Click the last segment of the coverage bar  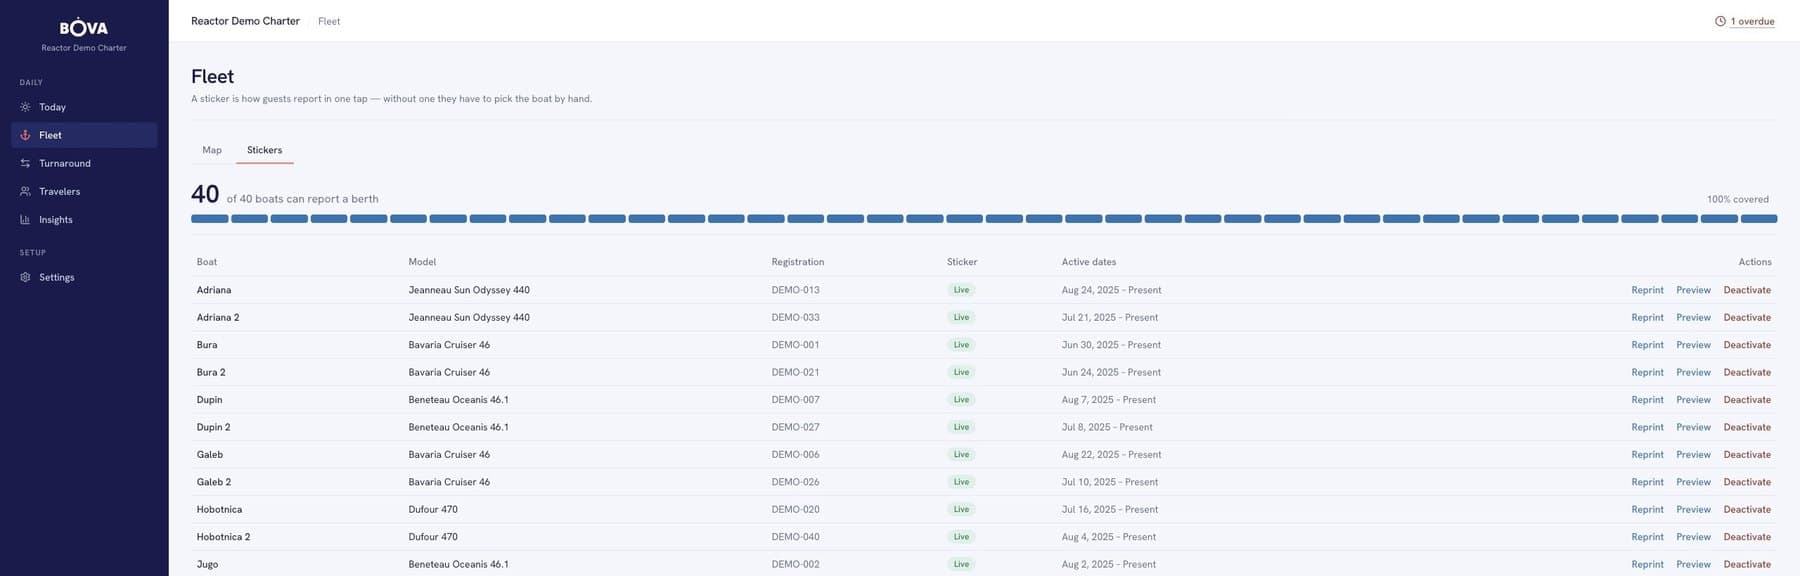(x=1759, y=218)
